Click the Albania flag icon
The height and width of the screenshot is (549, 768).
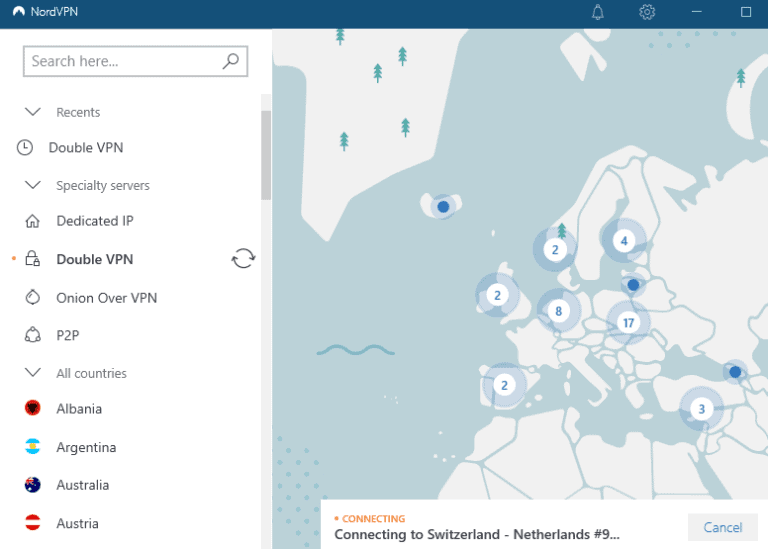click(33, 409)
